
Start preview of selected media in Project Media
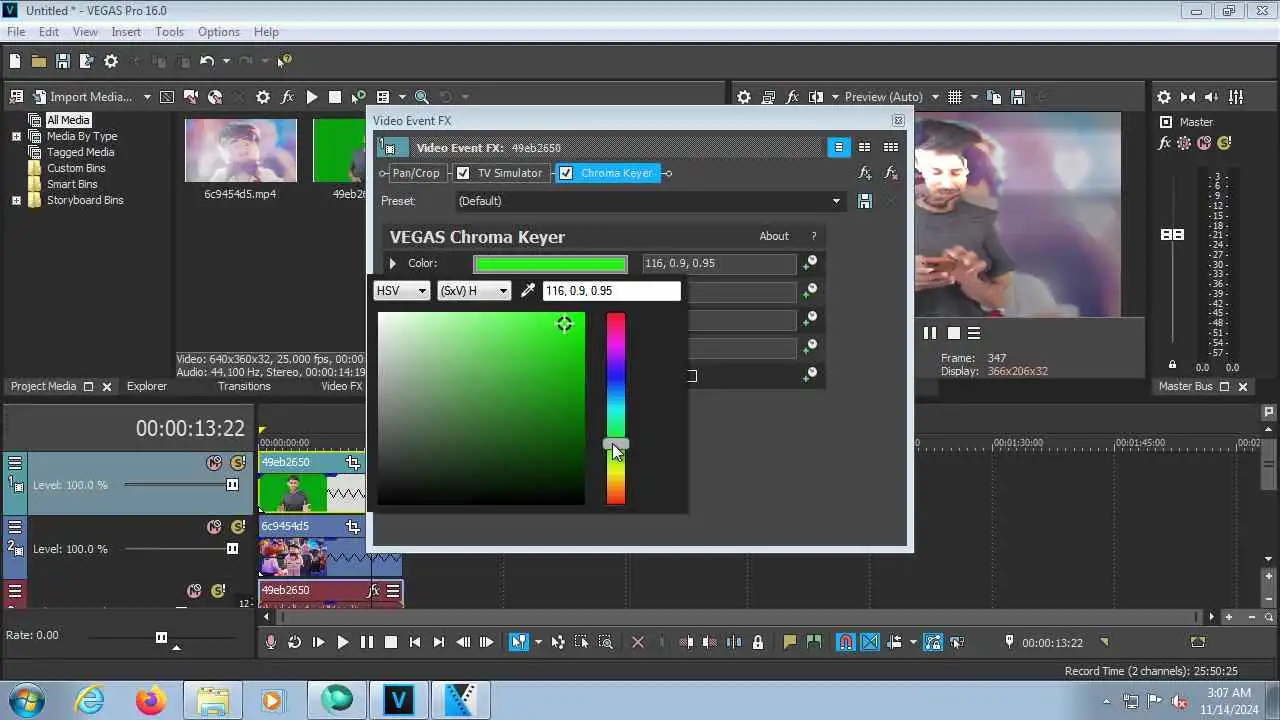coord(312,97)
